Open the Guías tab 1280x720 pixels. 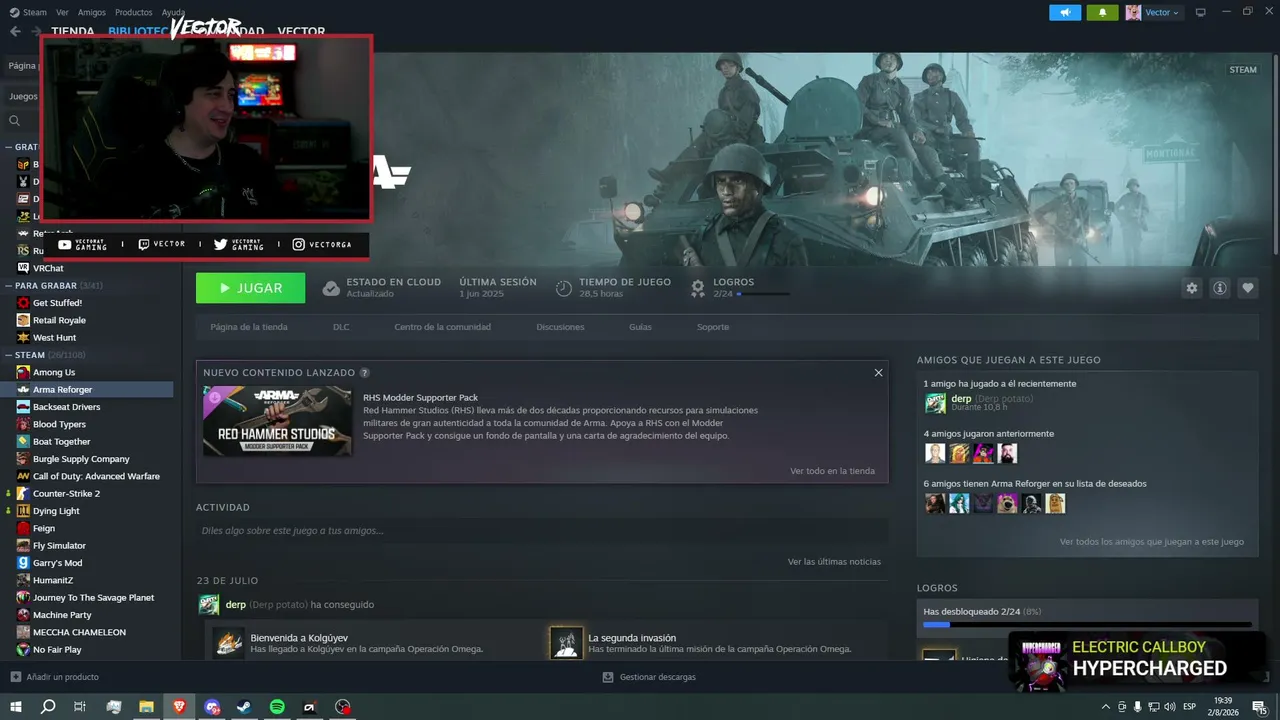(x=640, y=327)
